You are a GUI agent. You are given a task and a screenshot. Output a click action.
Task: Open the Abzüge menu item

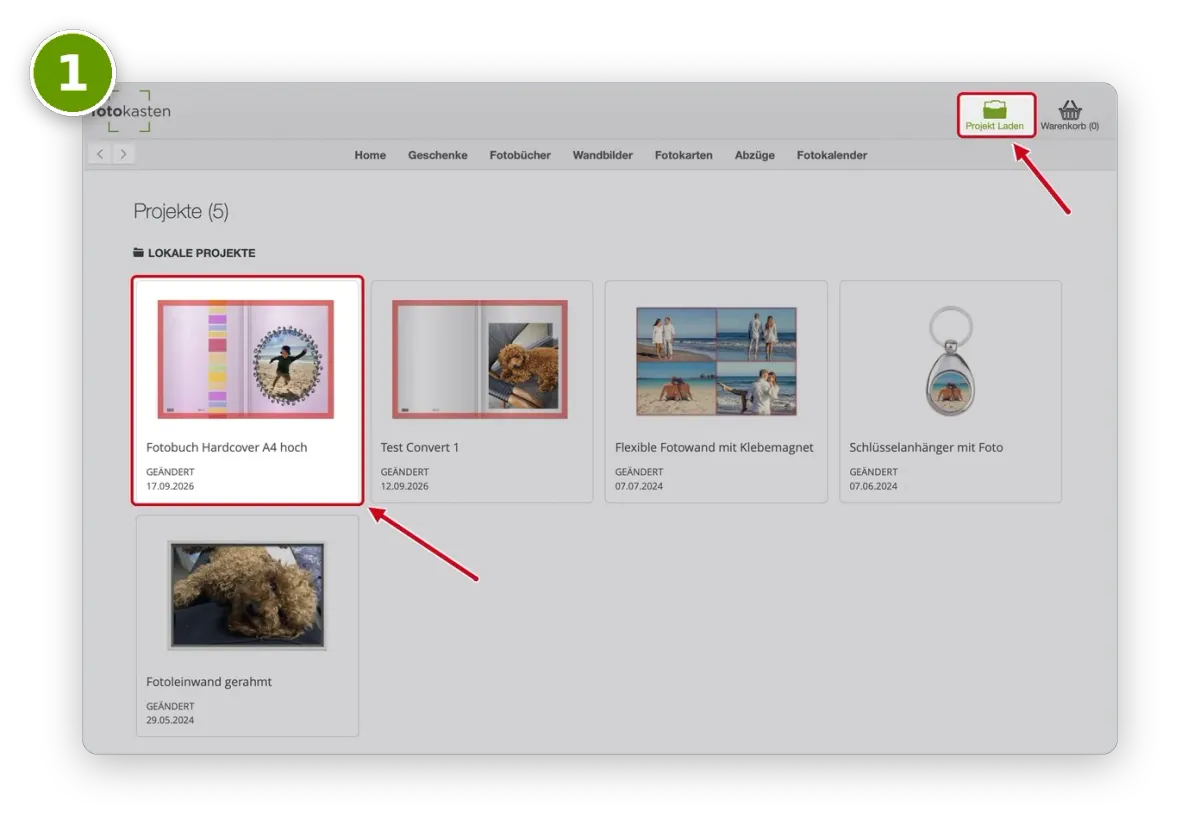click(755, 155)
